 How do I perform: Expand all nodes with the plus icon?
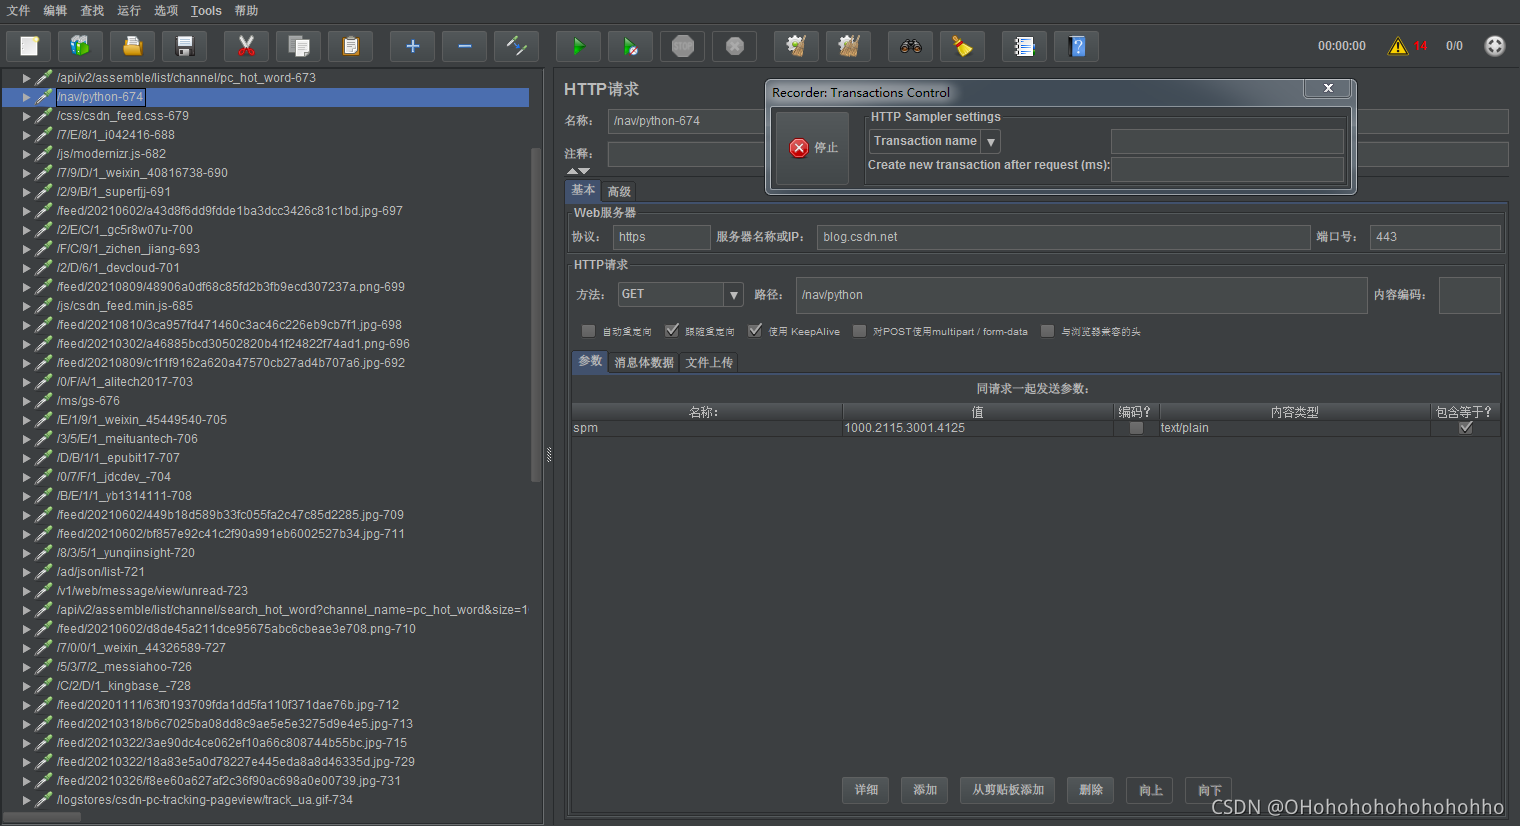pyautogui.click(x=412, y=46)
